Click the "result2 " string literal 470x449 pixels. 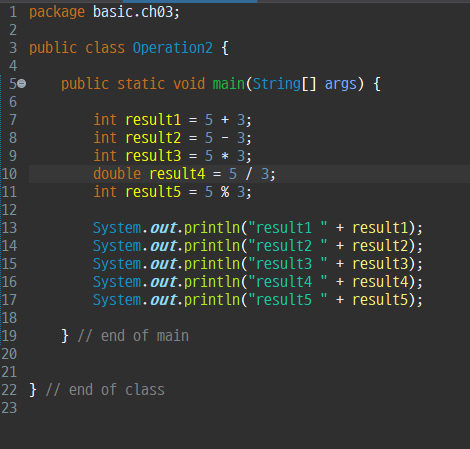pyautogui.click(x=288, y=246)
